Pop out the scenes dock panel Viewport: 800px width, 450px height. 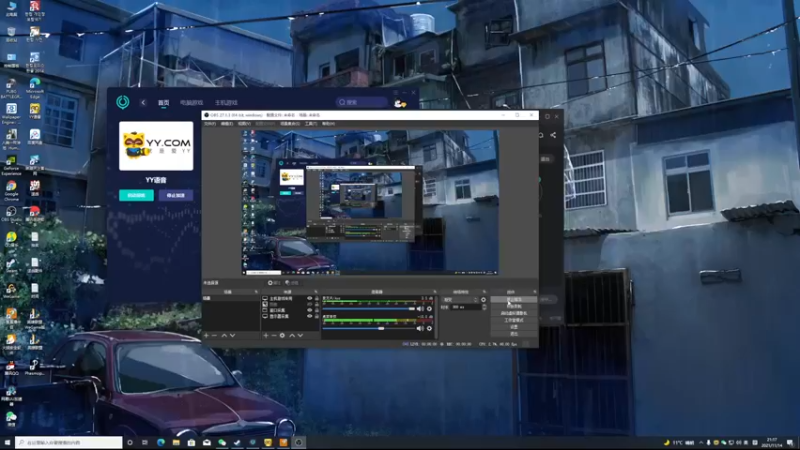pos(256,292)
